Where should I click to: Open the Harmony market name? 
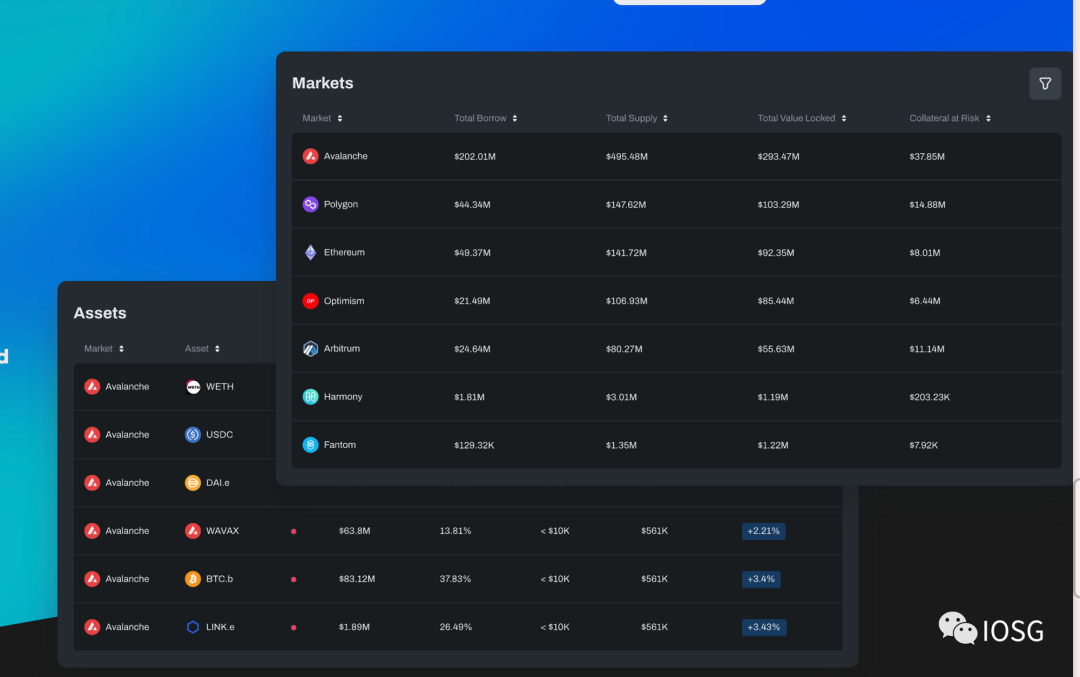coord(343,397)
